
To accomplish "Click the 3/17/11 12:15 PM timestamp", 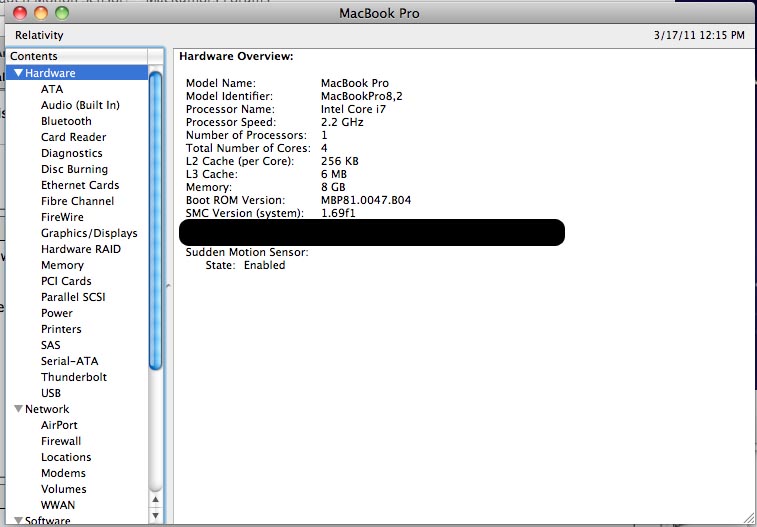I will (x=700, y=35).
